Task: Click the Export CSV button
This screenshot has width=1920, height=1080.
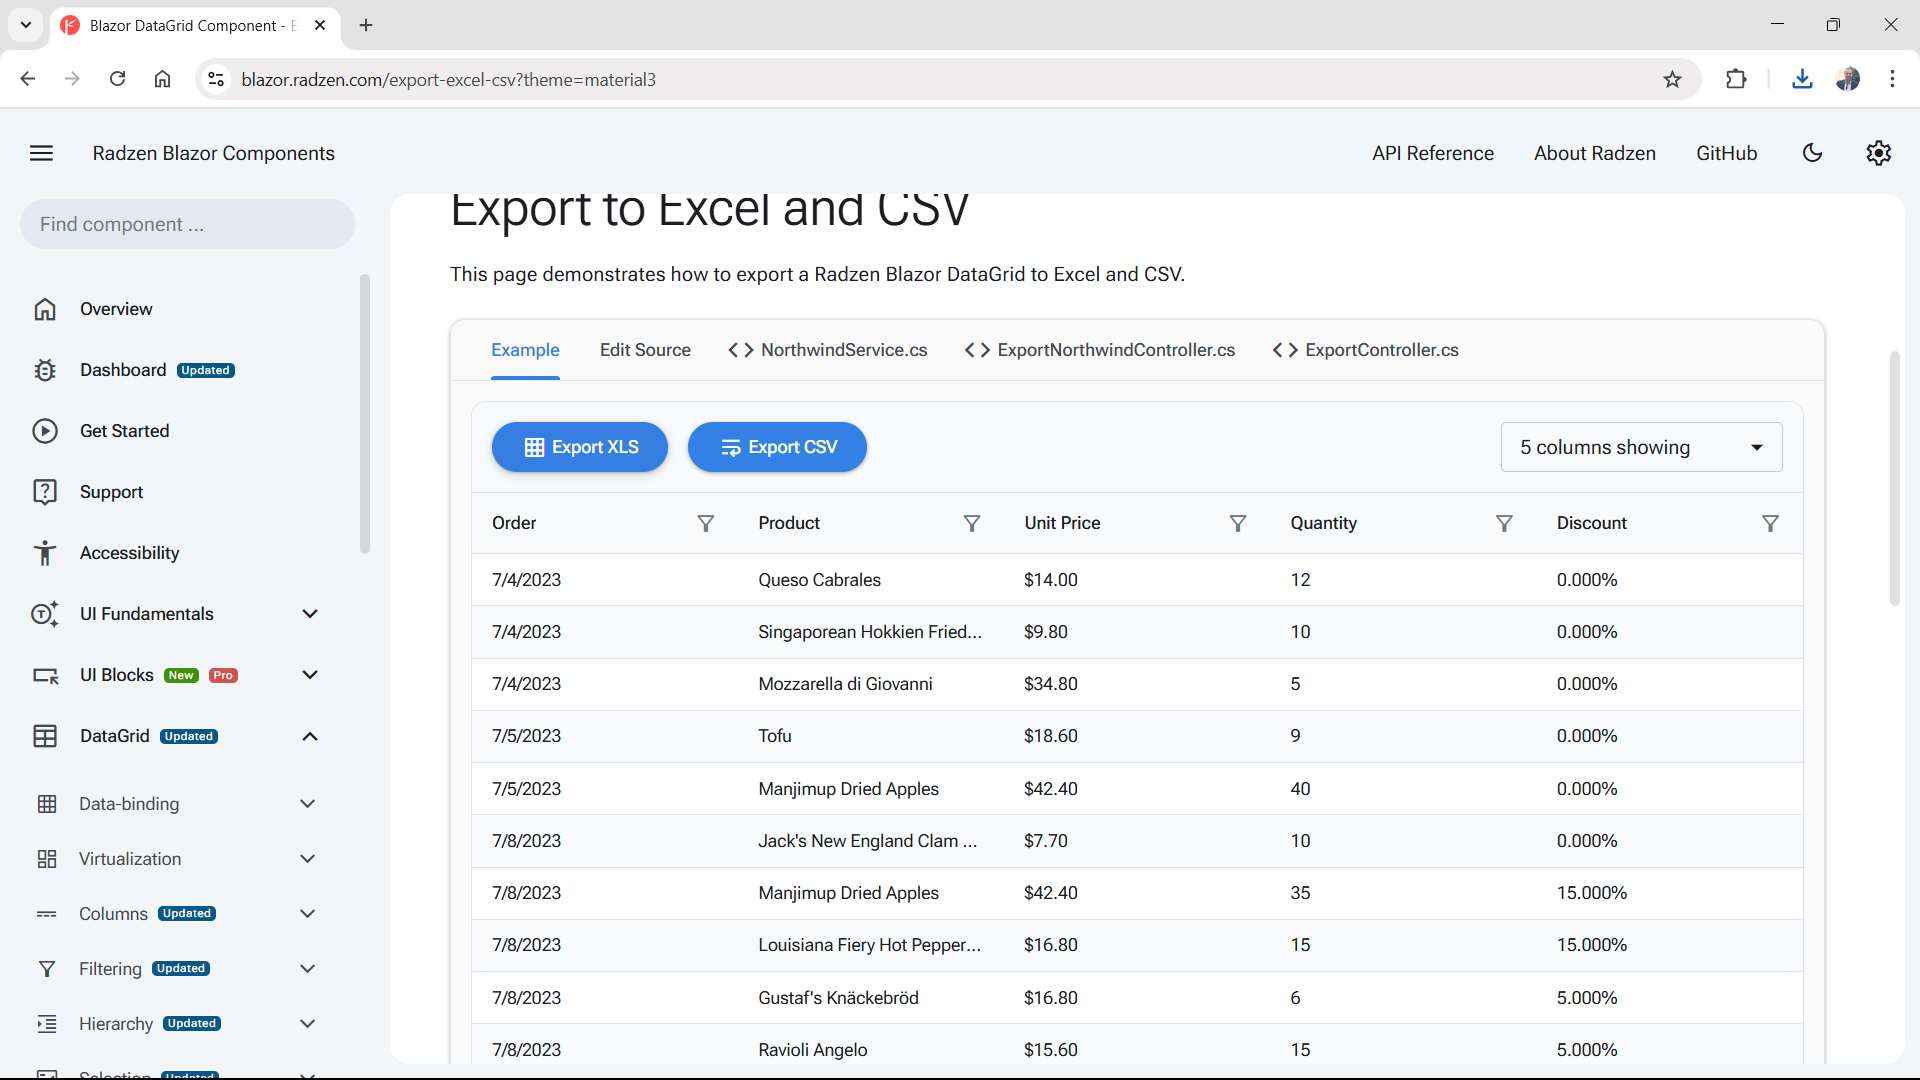Action: (777, 447)
